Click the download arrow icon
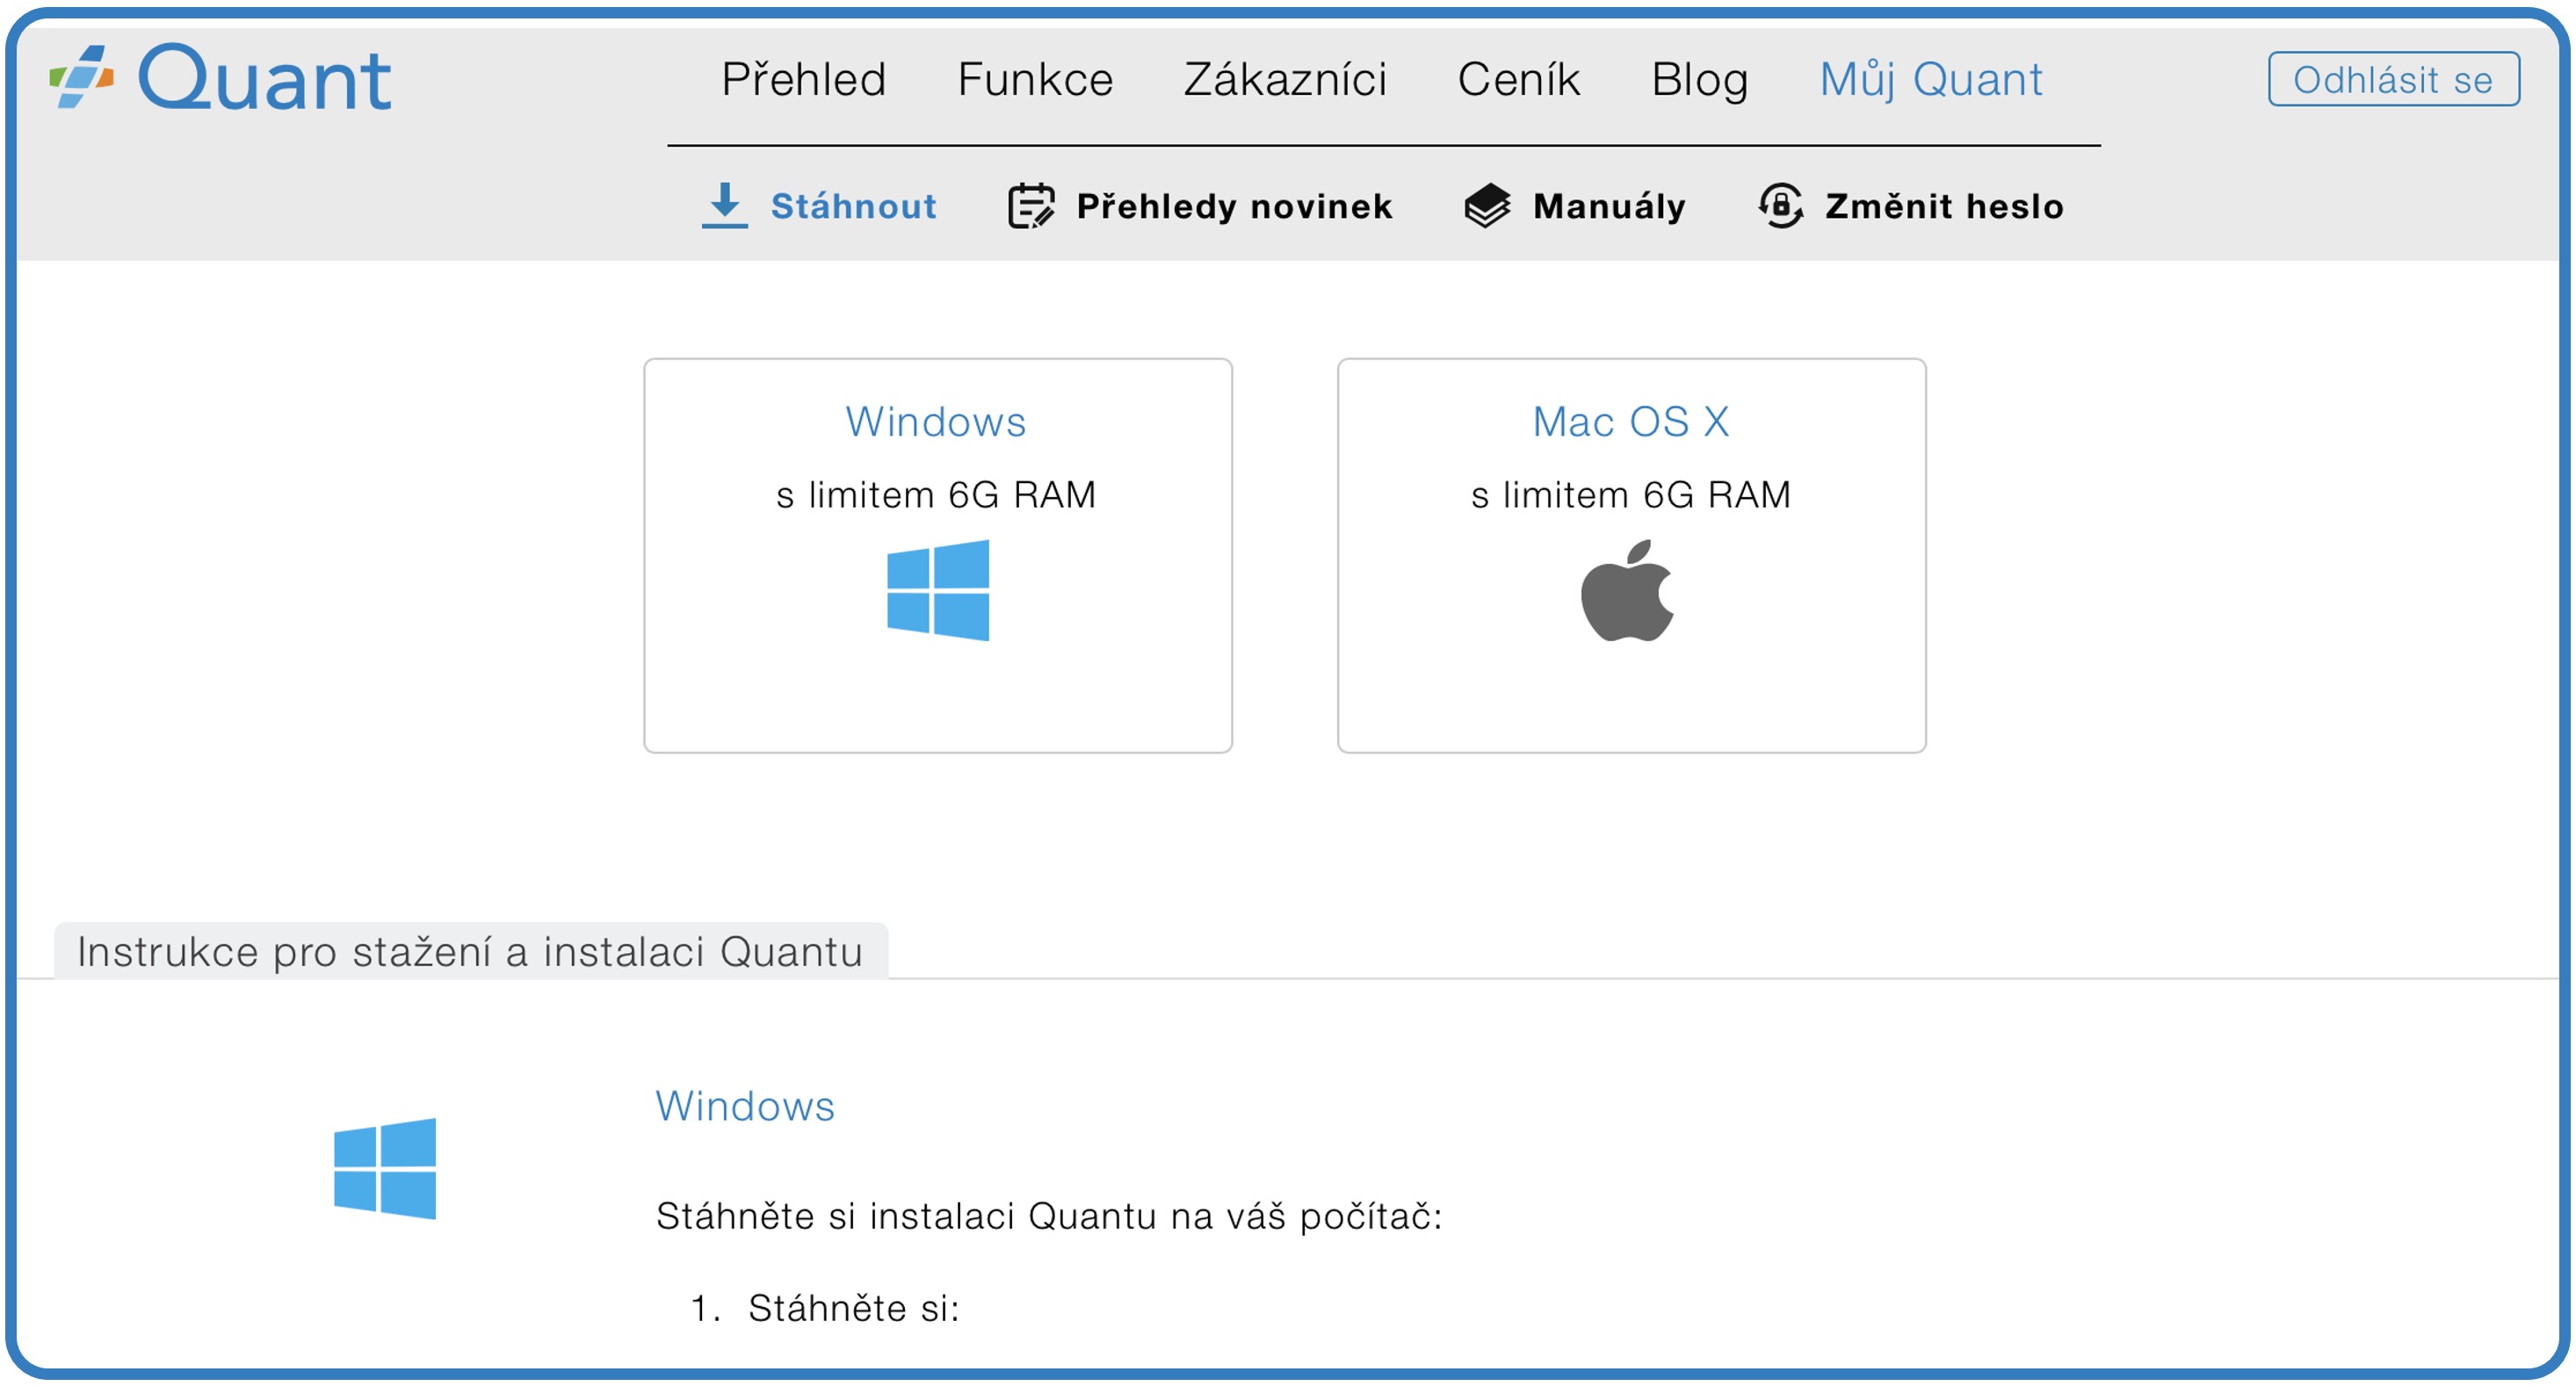 pos(725,206)
